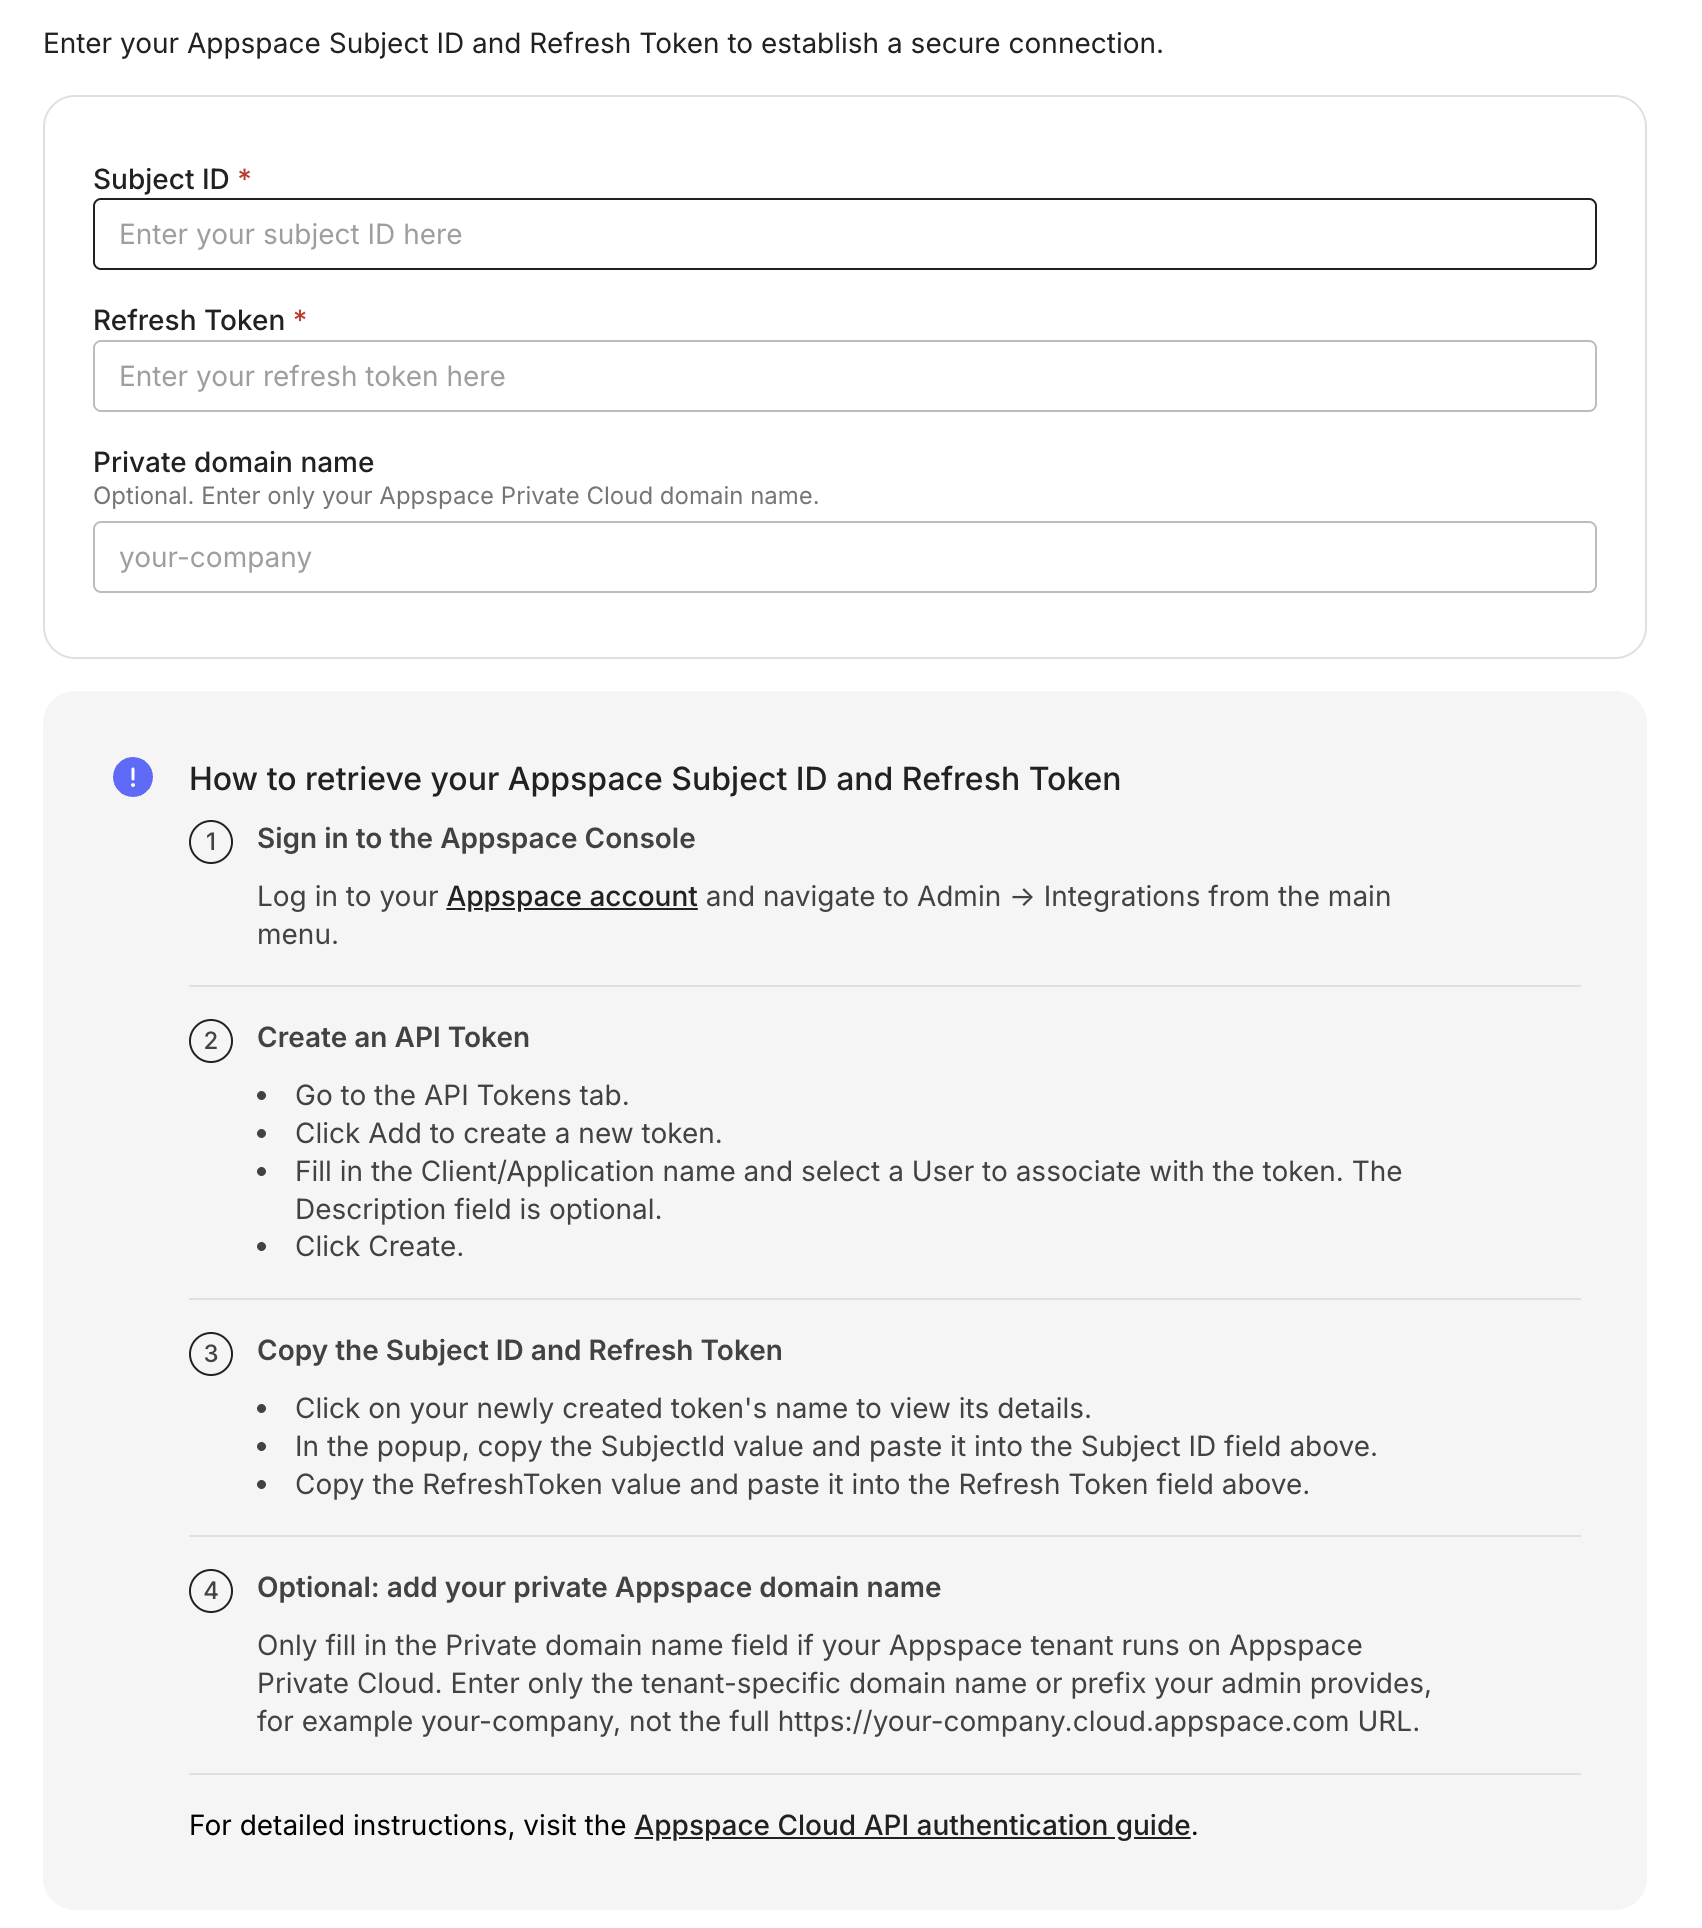Select the Private domain name label
The image size is (1702, 1928).
232,462
